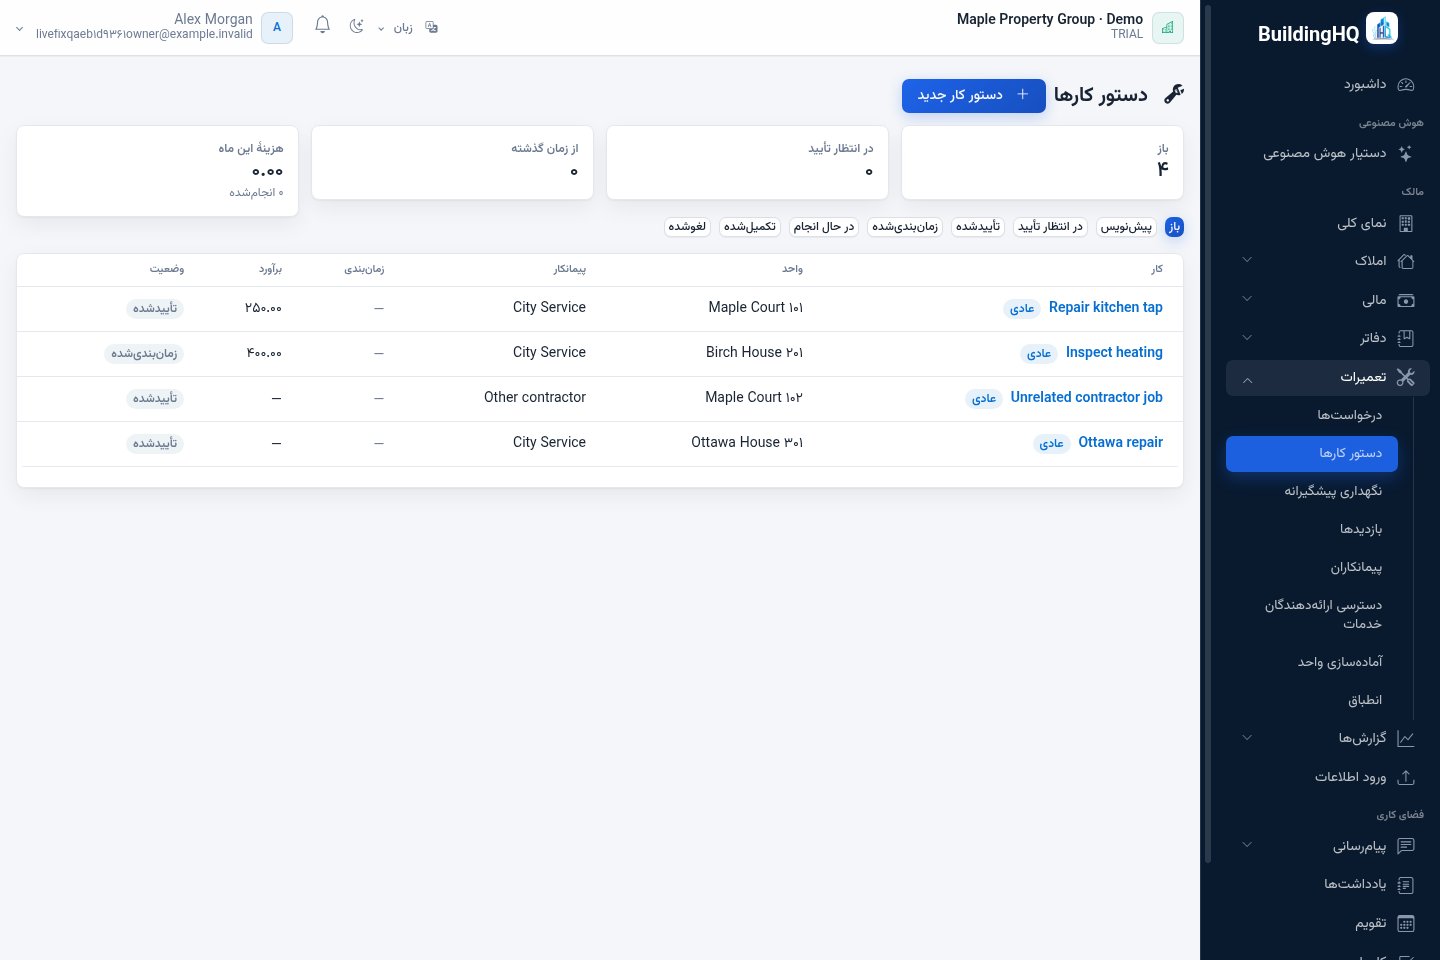Click دستور کار جدید button

click(x=974, y=95)
